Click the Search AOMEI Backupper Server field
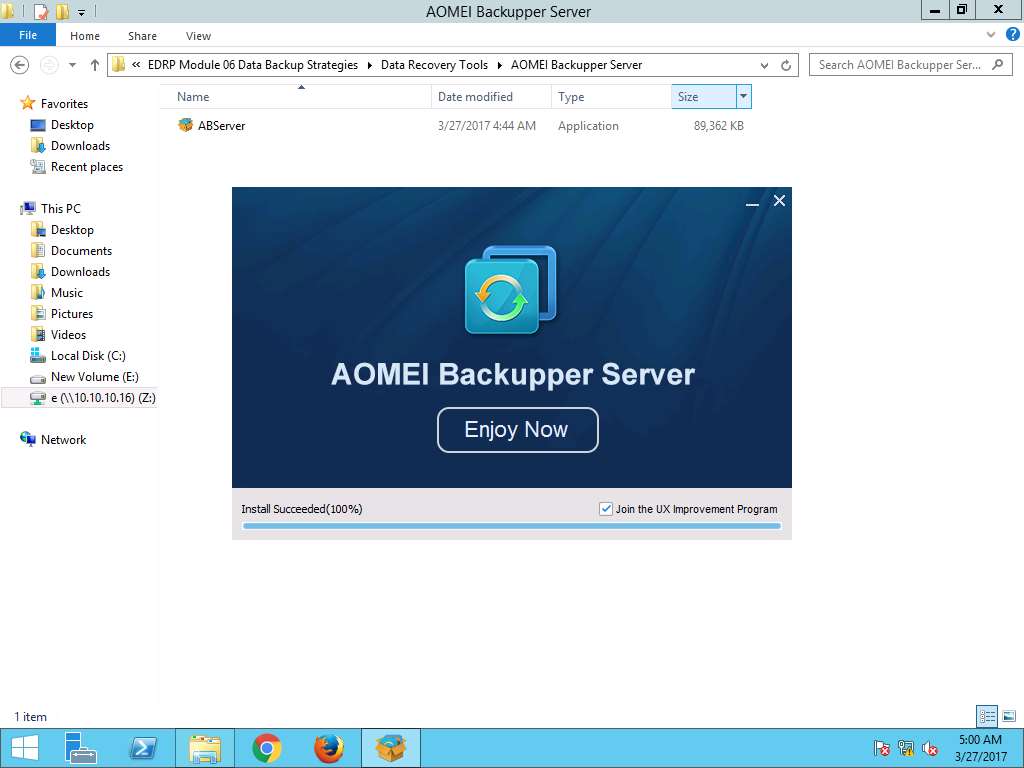This screenshot has height=768, width=1024. tap(910, 65)
